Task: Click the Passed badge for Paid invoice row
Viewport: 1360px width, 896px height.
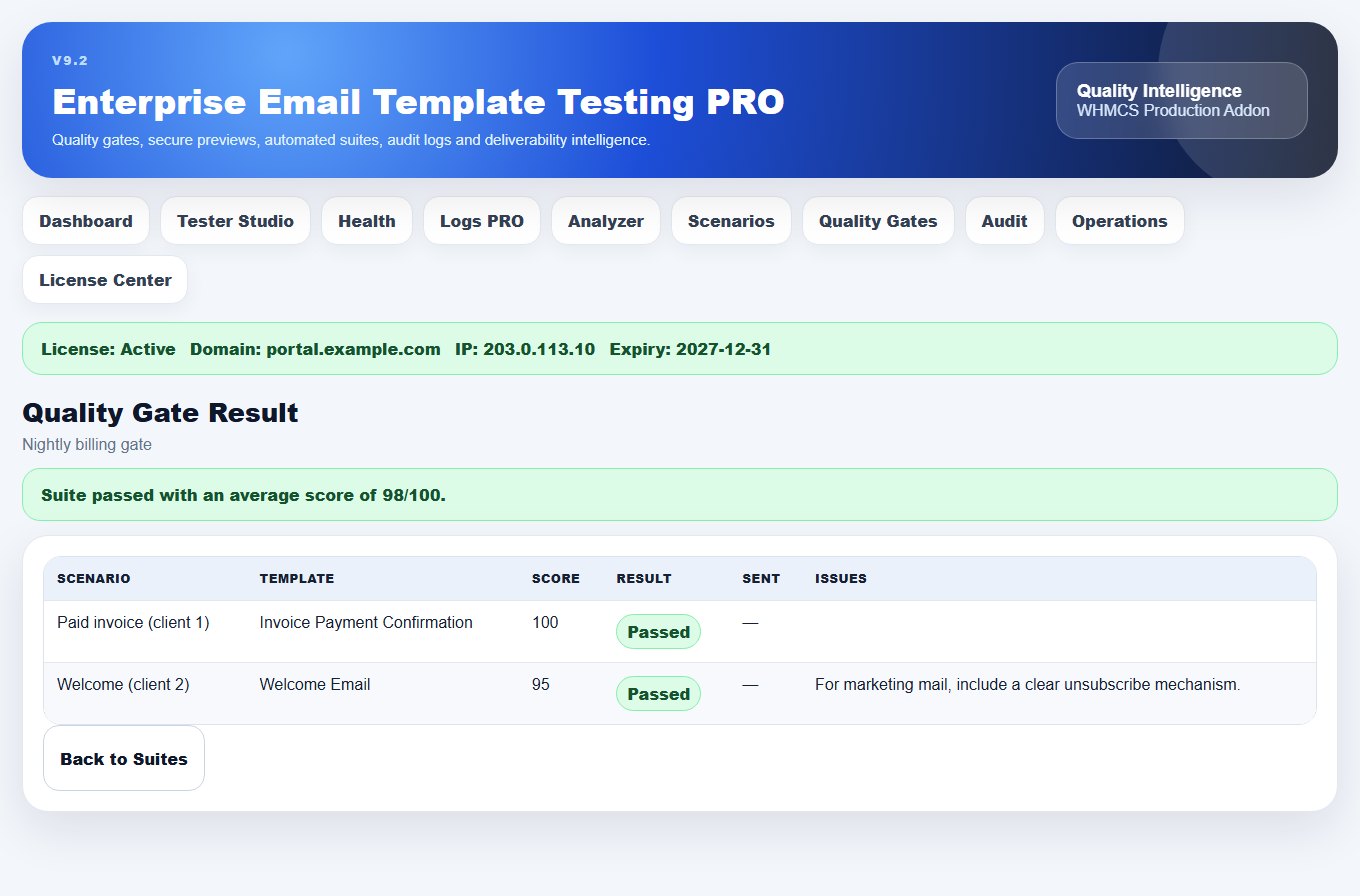Action: tap(658, 632)
